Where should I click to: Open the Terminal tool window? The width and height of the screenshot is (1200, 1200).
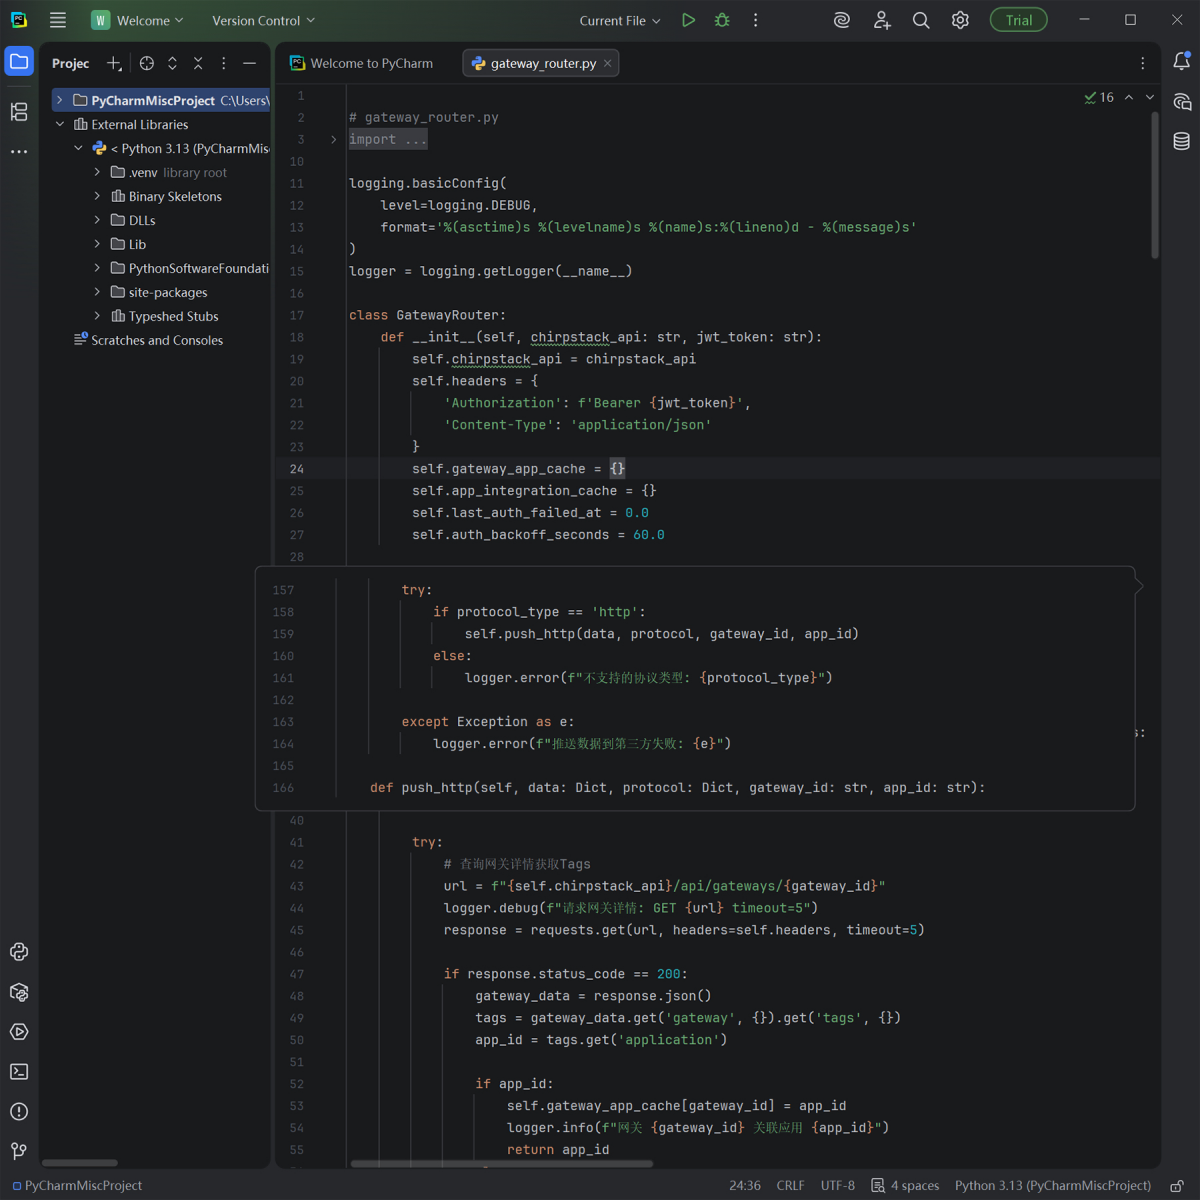click(19, 1072)
